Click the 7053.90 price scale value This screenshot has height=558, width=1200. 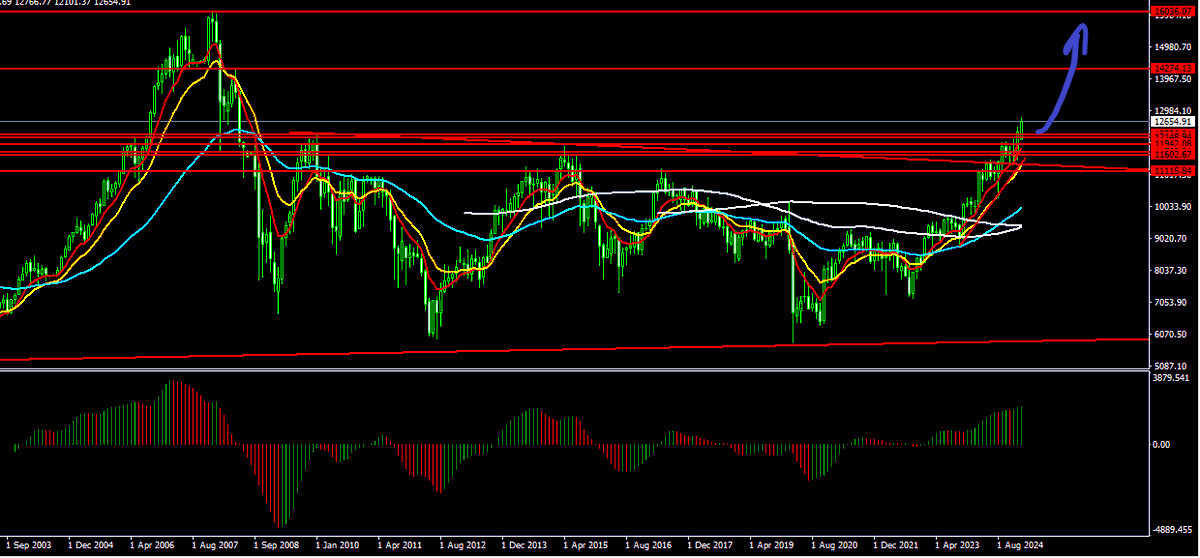(1172, 302)
